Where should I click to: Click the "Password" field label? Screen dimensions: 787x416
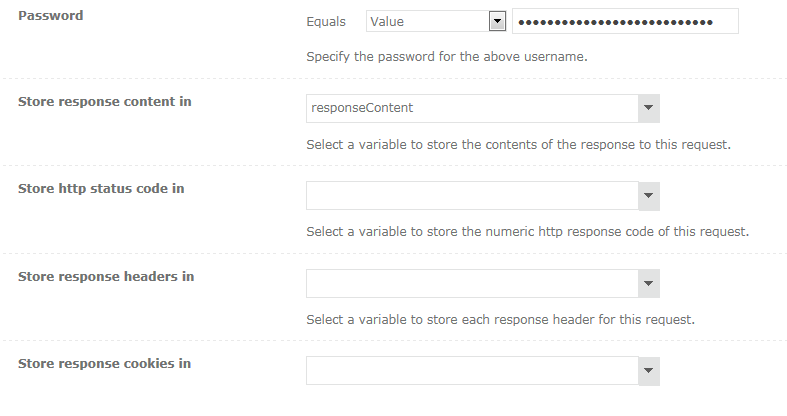[51, 16]
